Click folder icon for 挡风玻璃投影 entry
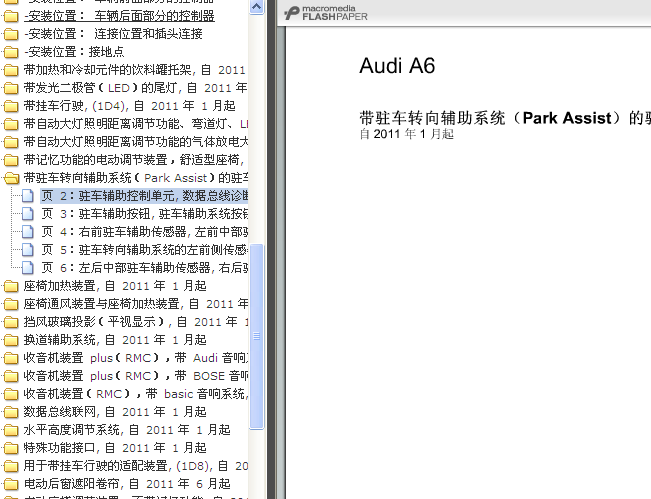The image size is (651, 499). point(10,322)
